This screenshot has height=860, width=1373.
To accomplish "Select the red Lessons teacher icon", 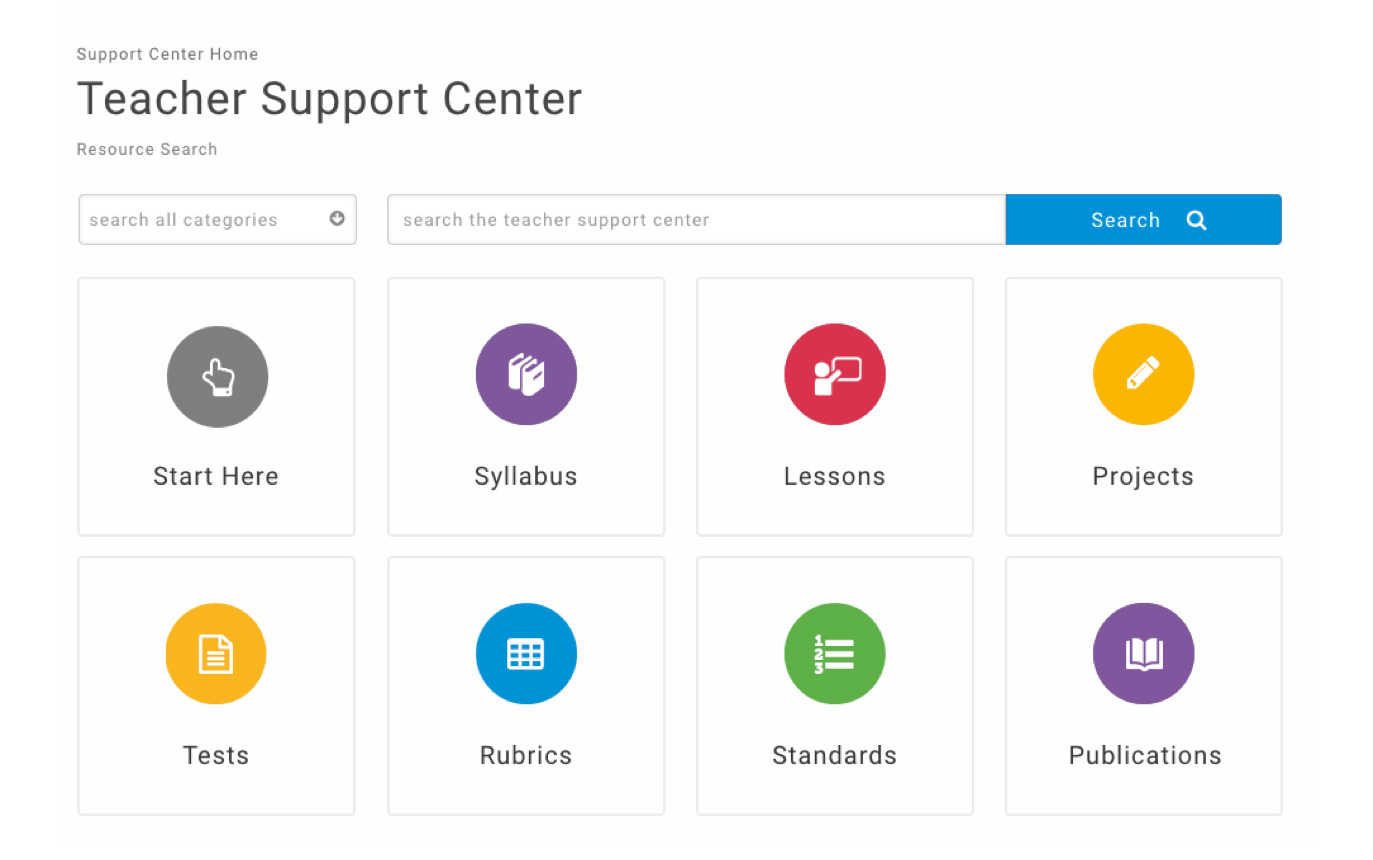I will tap(835, 374).
